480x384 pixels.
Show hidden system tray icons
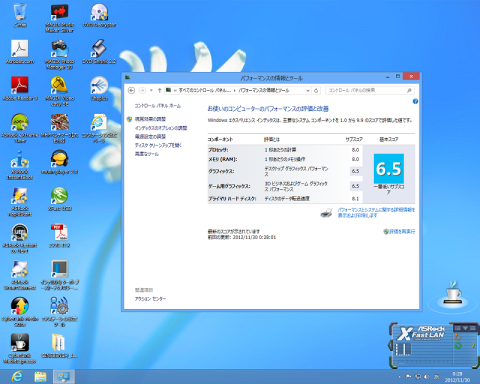coord(399,377)
